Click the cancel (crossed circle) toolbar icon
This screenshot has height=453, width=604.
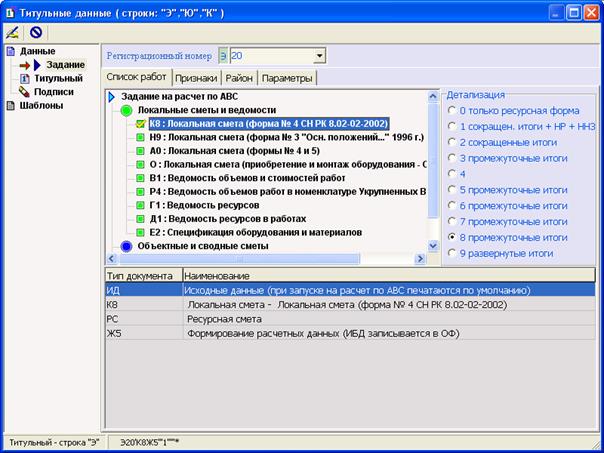point(36,33)
